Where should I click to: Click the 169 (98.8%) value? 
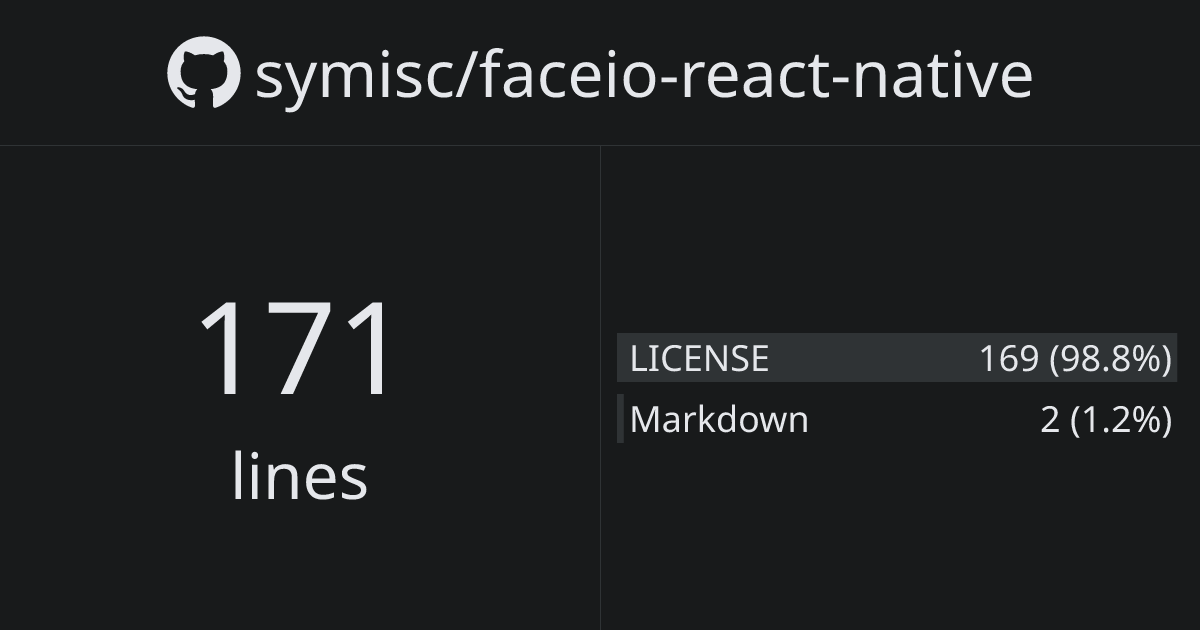click(1075, 358)
